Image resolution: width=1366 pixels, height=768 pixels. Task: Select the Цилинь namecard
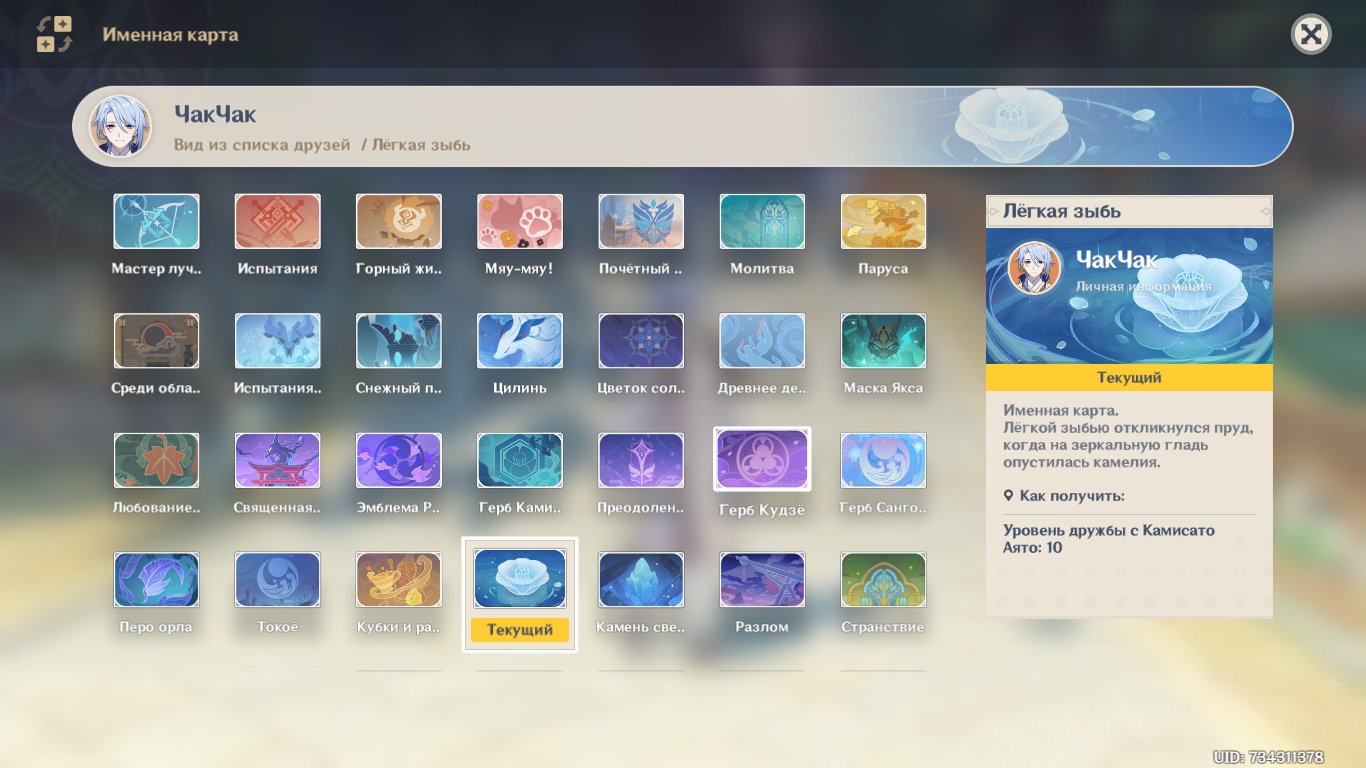click(x=519, y=341)
